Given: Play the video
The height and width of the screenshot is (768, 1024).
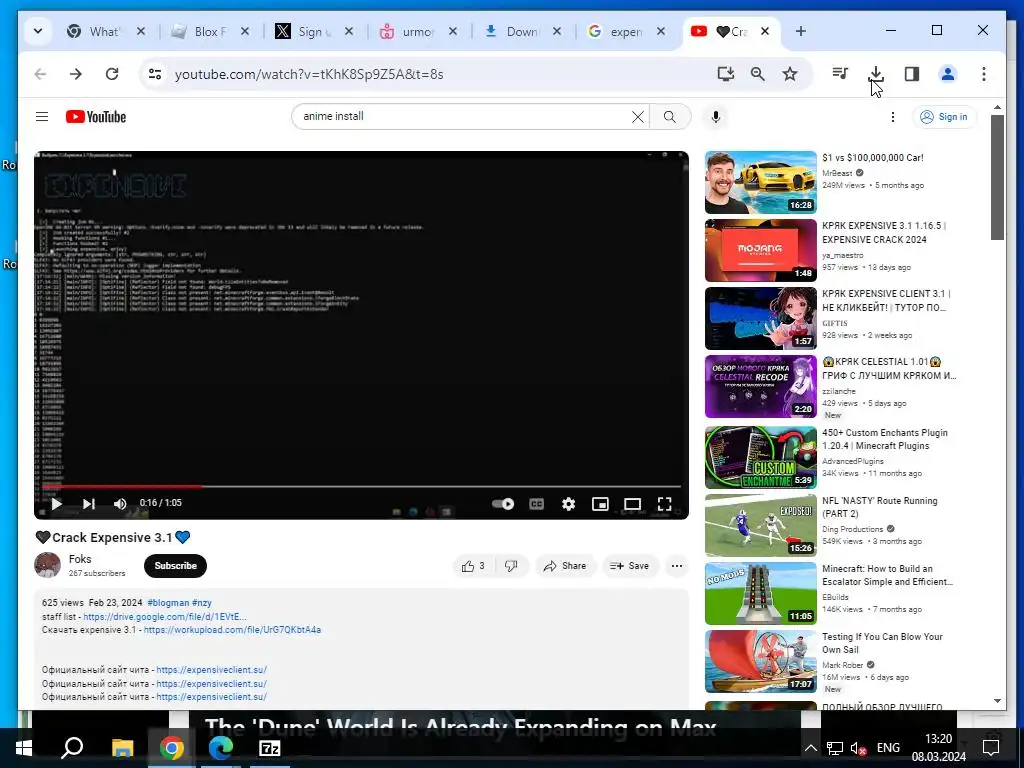Looking at the screenshot, I should click(x=56, y=504).
